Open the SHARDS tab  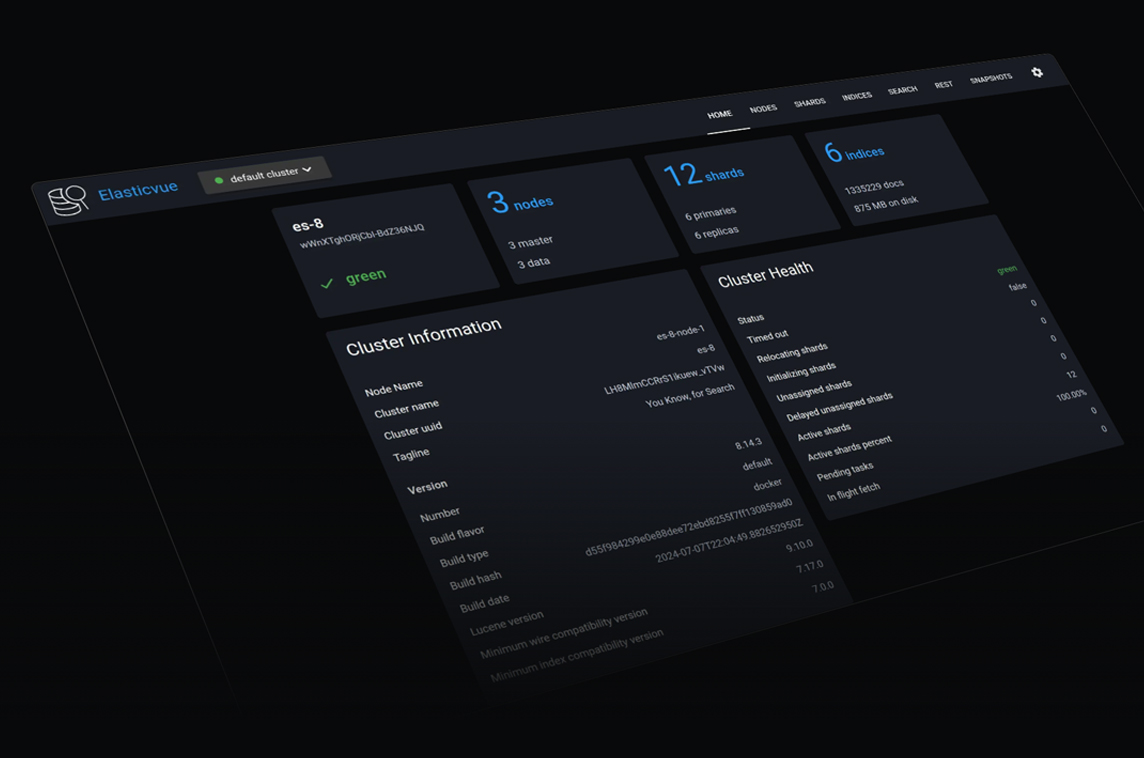[x=810, y=102]
